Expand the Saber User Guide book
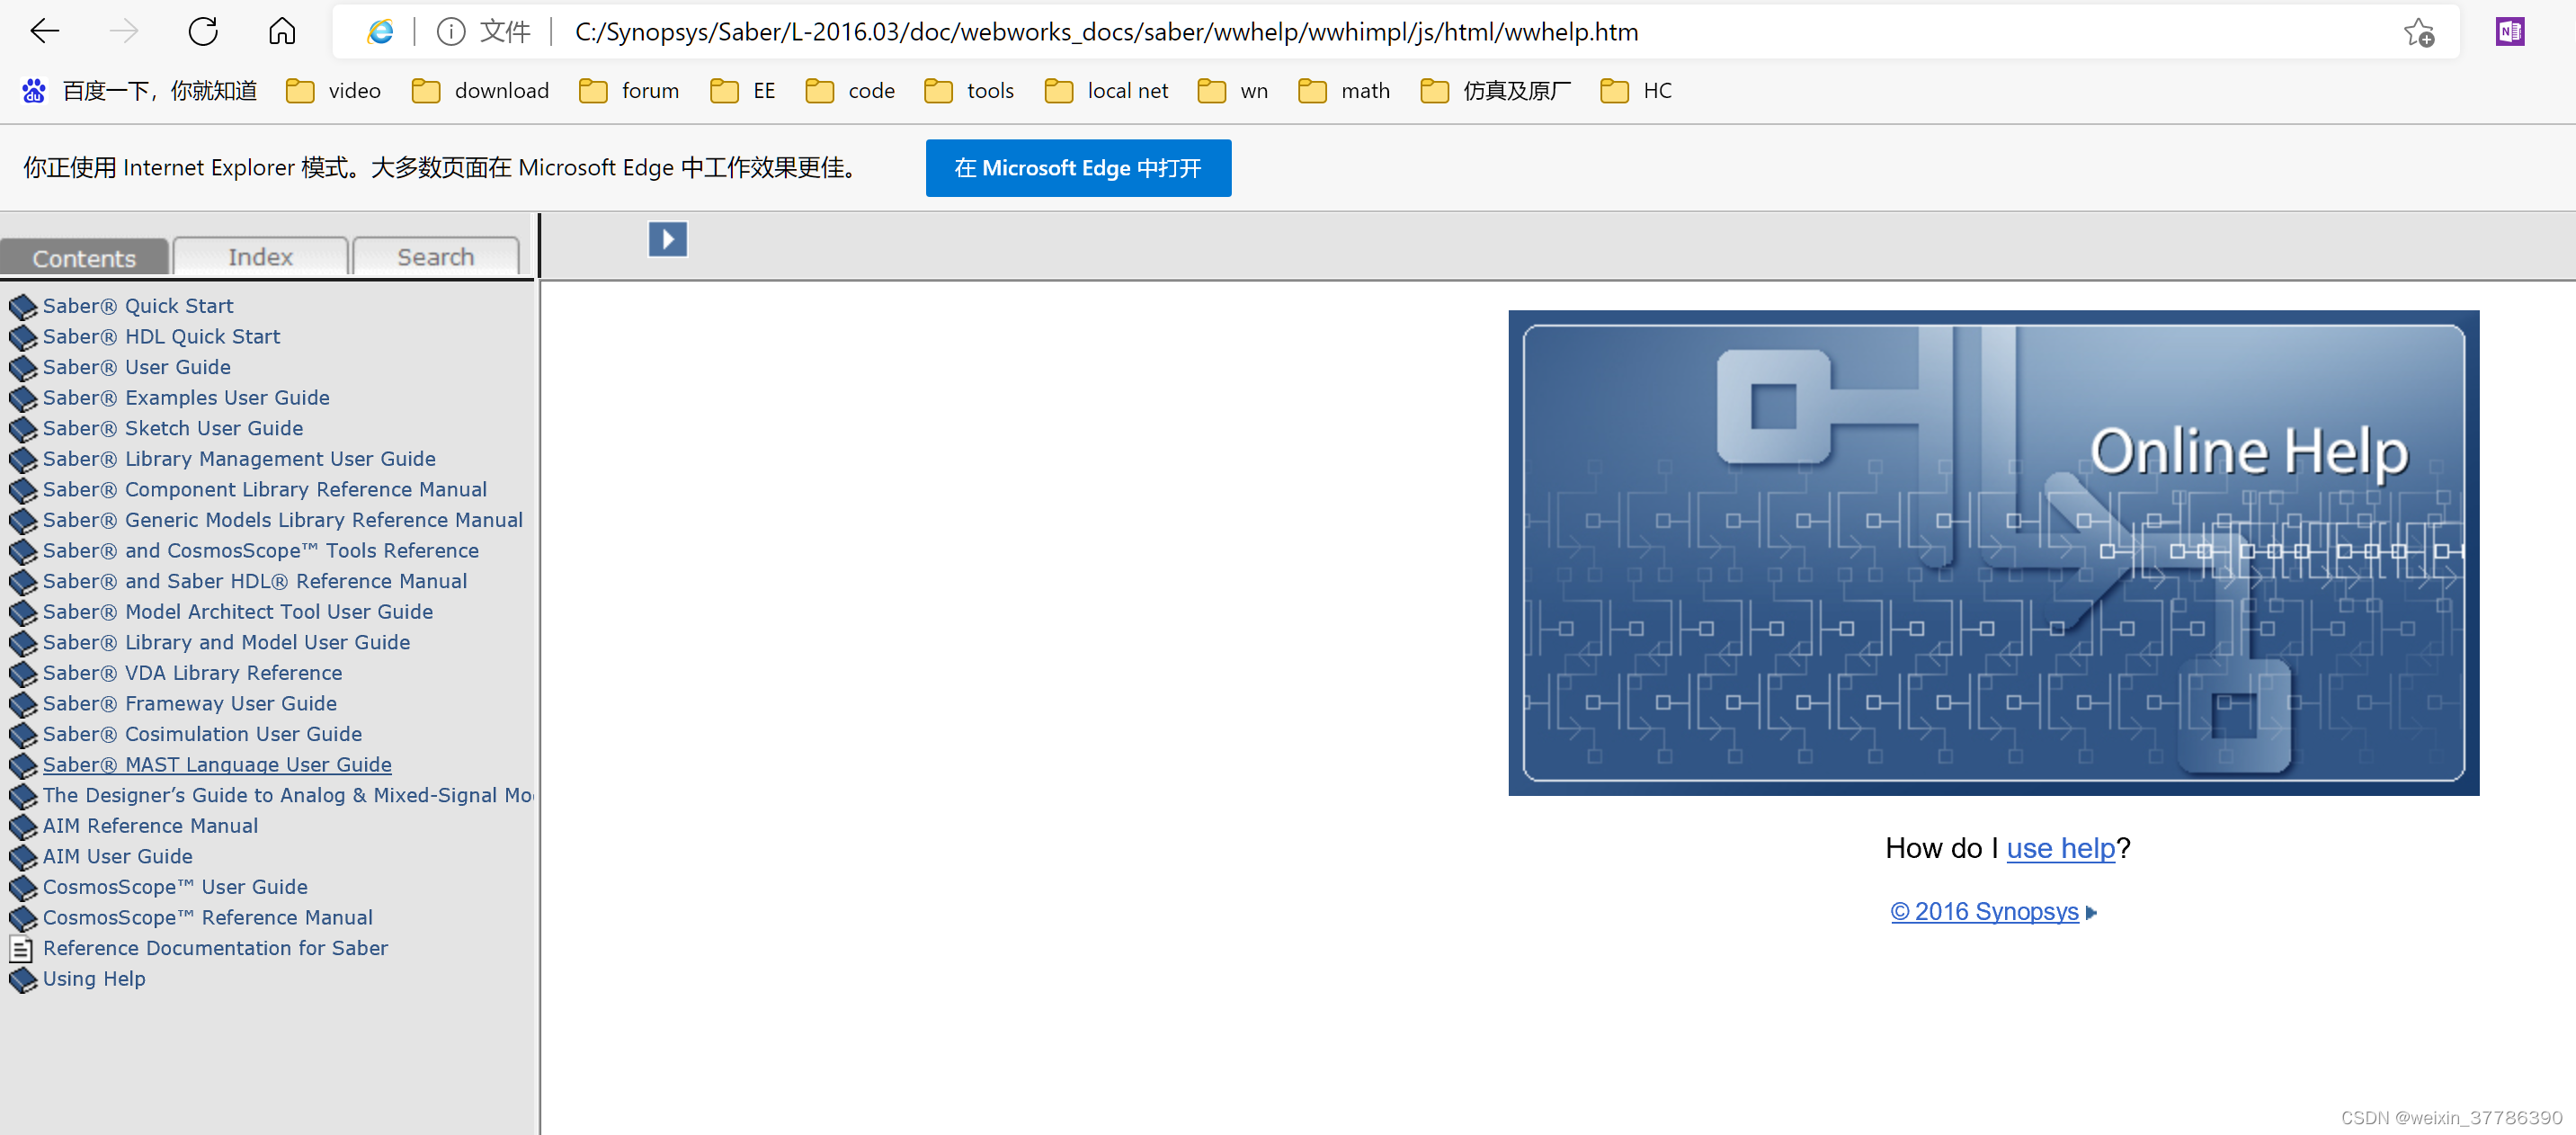The image size is (2576, 1135). [x=135, y=367]
